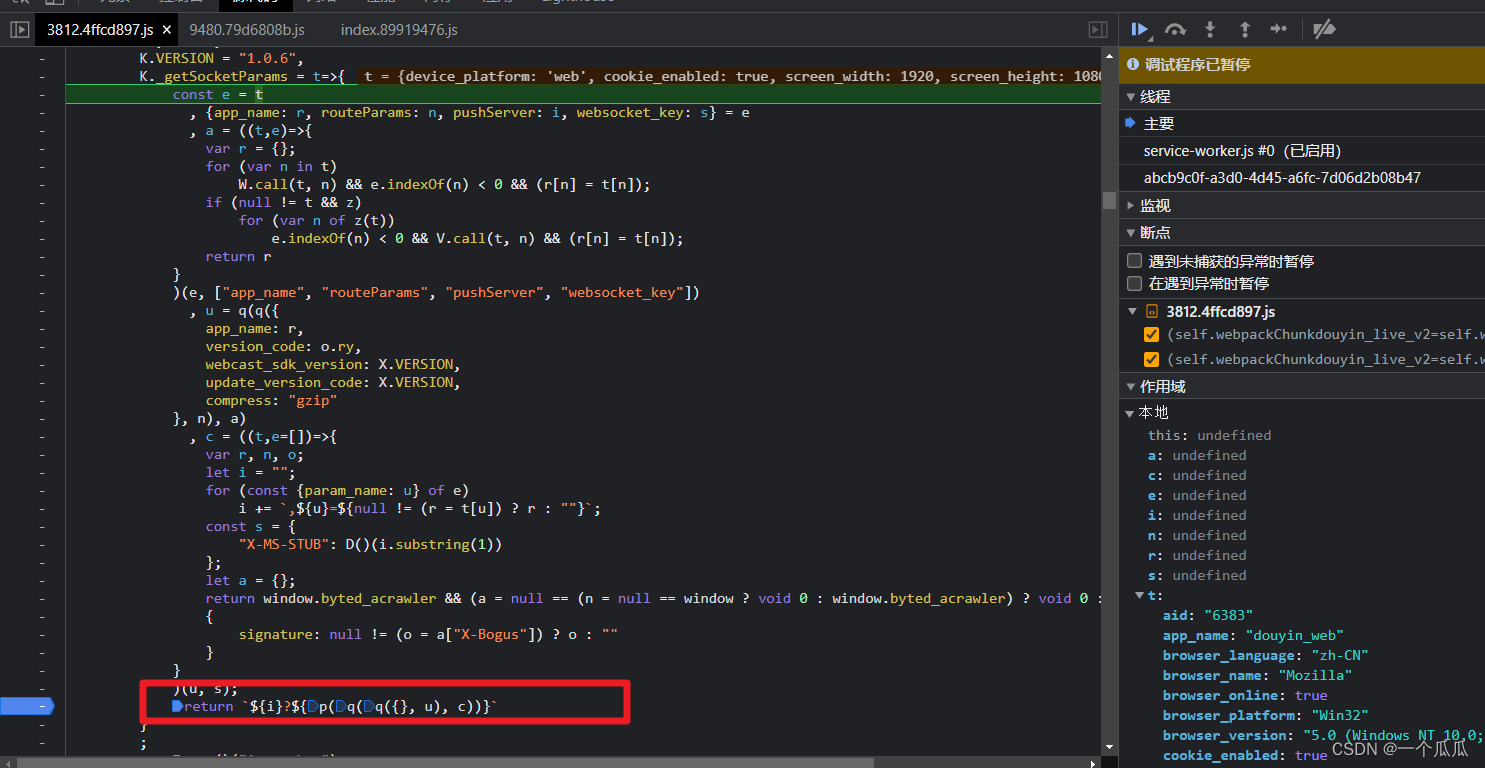
Task: Collapse the 线程 threads section
Action: point(1131,97)
